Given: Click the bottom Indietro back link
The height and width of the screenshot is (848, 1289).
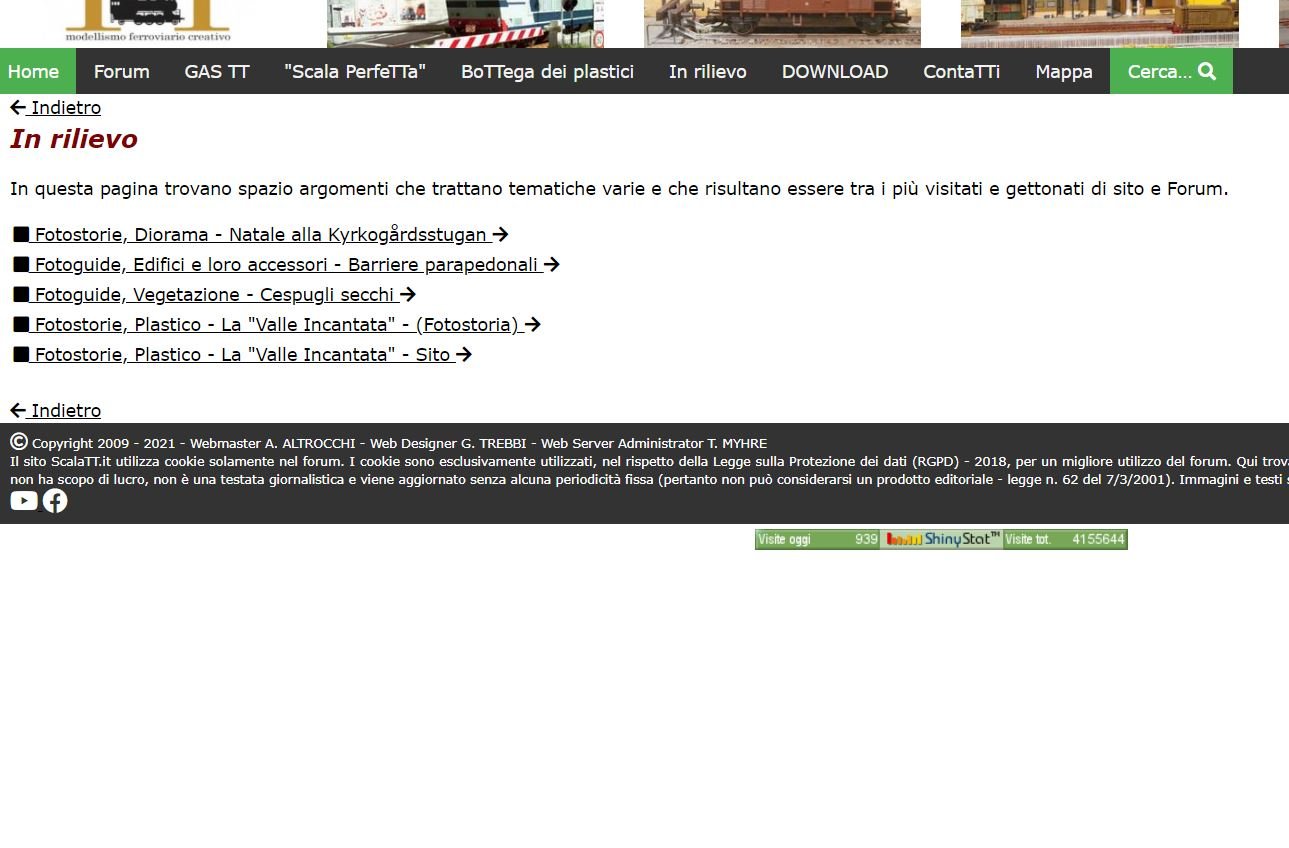Looking at the screenshot, I should point(56,411).
